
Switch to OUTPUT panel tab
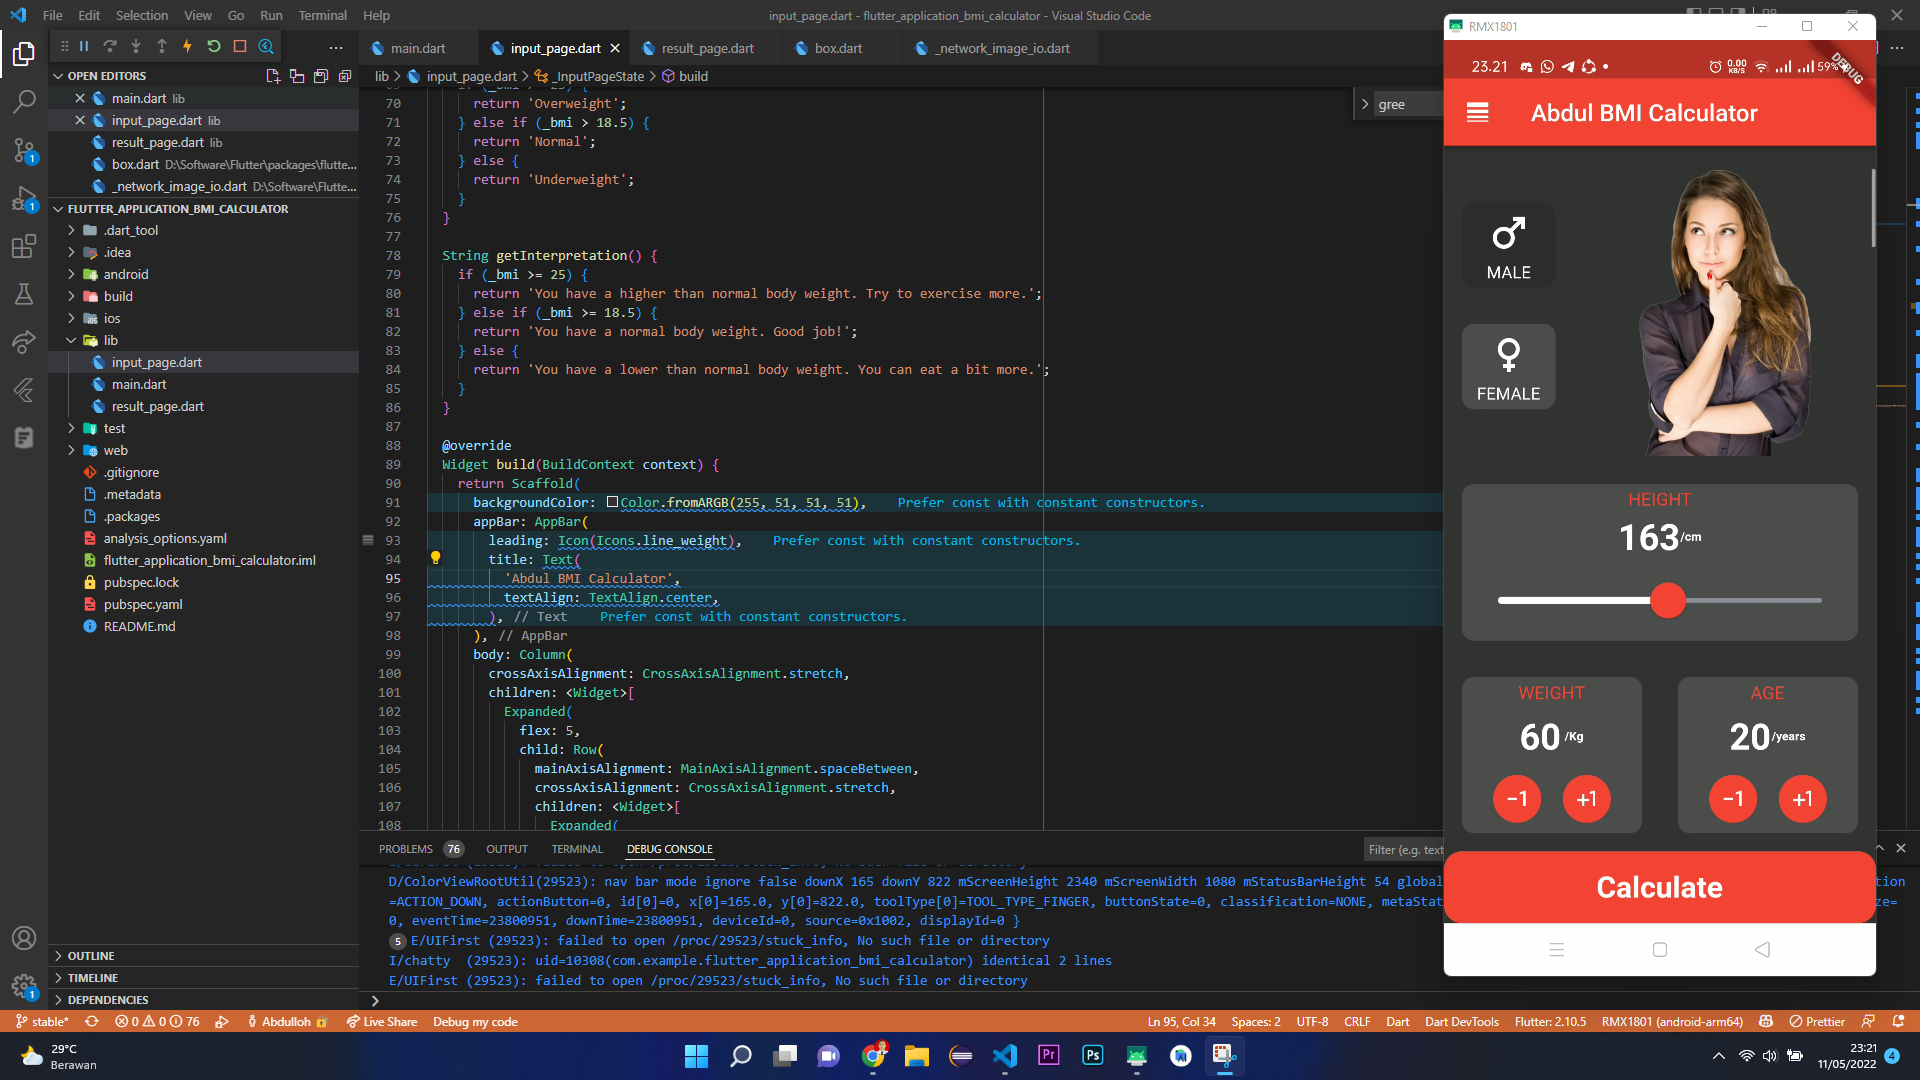[507, 849]
